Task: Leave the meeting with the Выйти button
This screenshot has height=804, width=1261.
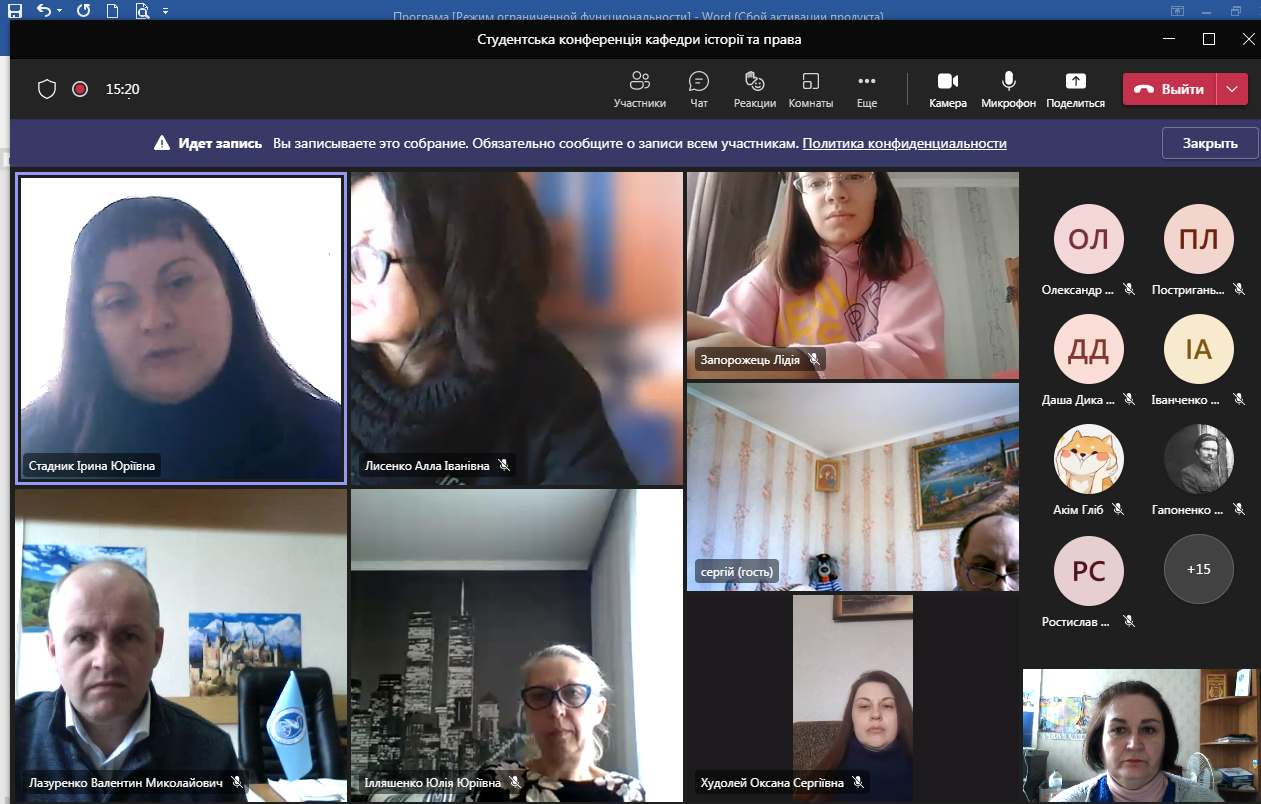Action: click(x=1169, y=89)
